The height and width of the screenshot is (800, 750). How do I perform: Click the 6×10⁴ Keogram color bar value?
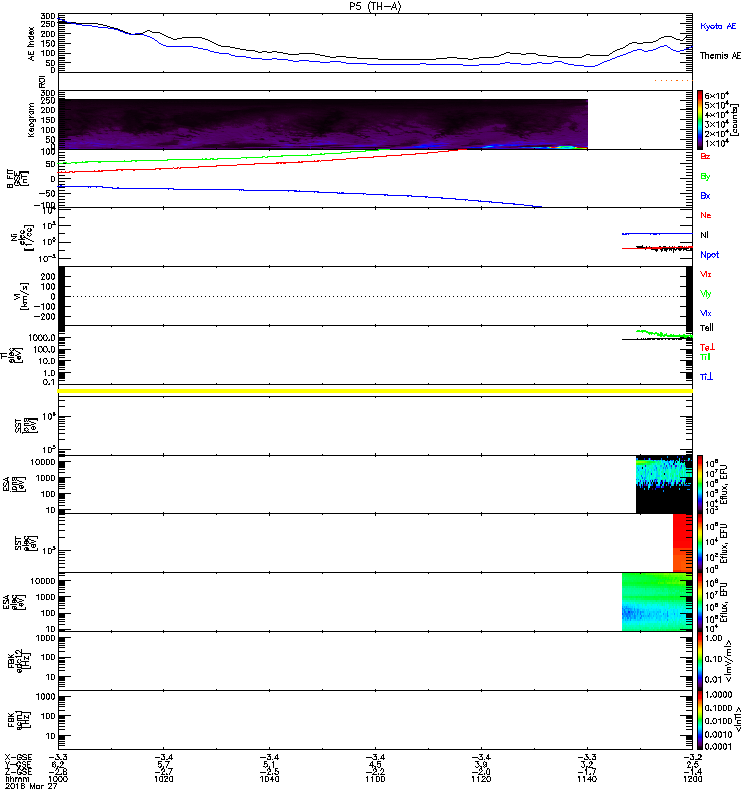716,95
